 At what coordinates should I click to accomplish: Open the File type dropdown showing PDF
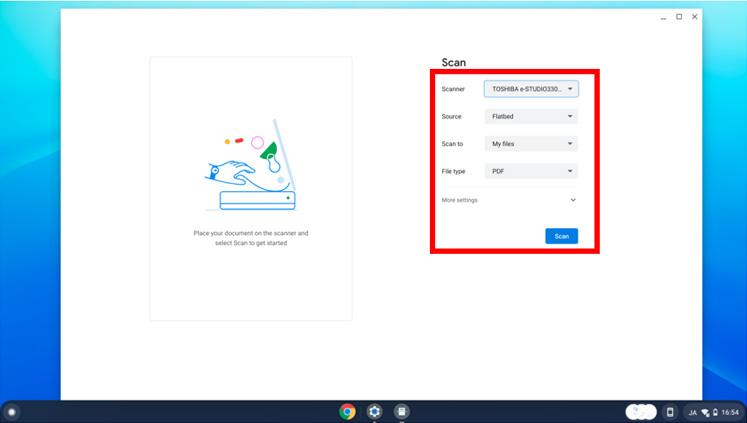(531, 171)
